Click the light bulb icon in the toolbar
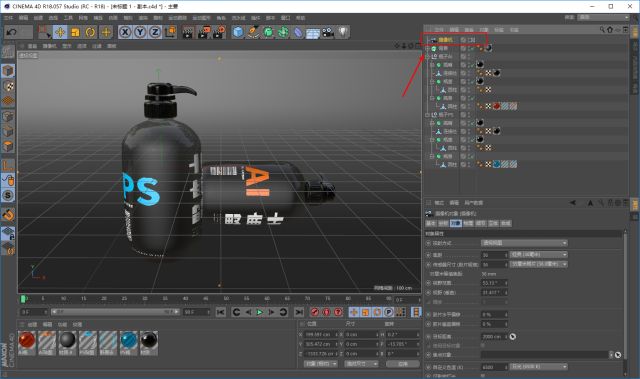 [343, 32]
